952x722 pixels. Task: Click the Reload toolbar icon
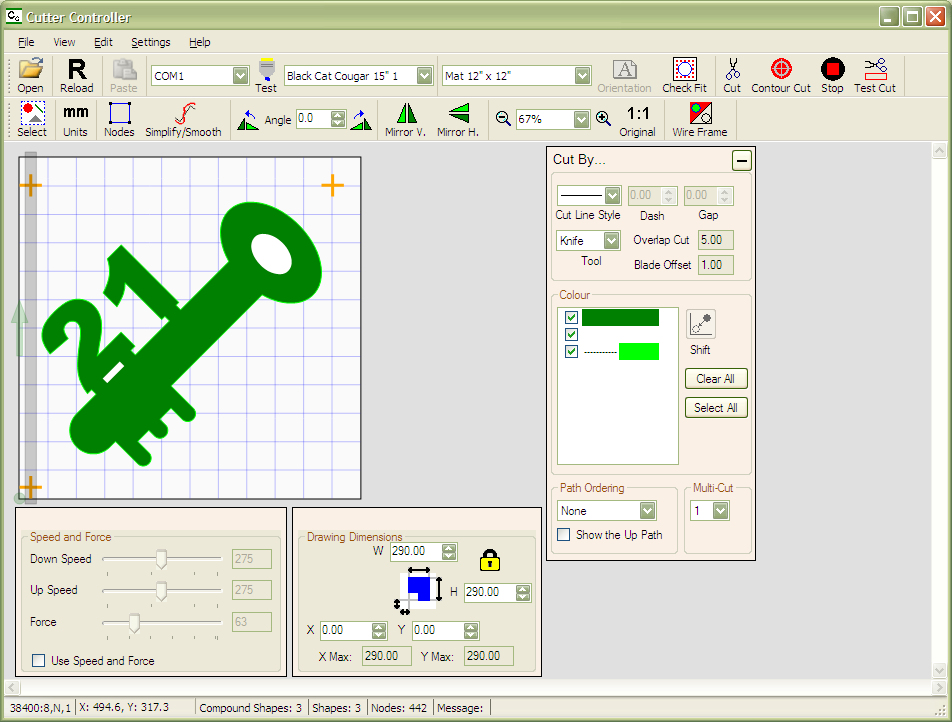[x=76, y=75]
